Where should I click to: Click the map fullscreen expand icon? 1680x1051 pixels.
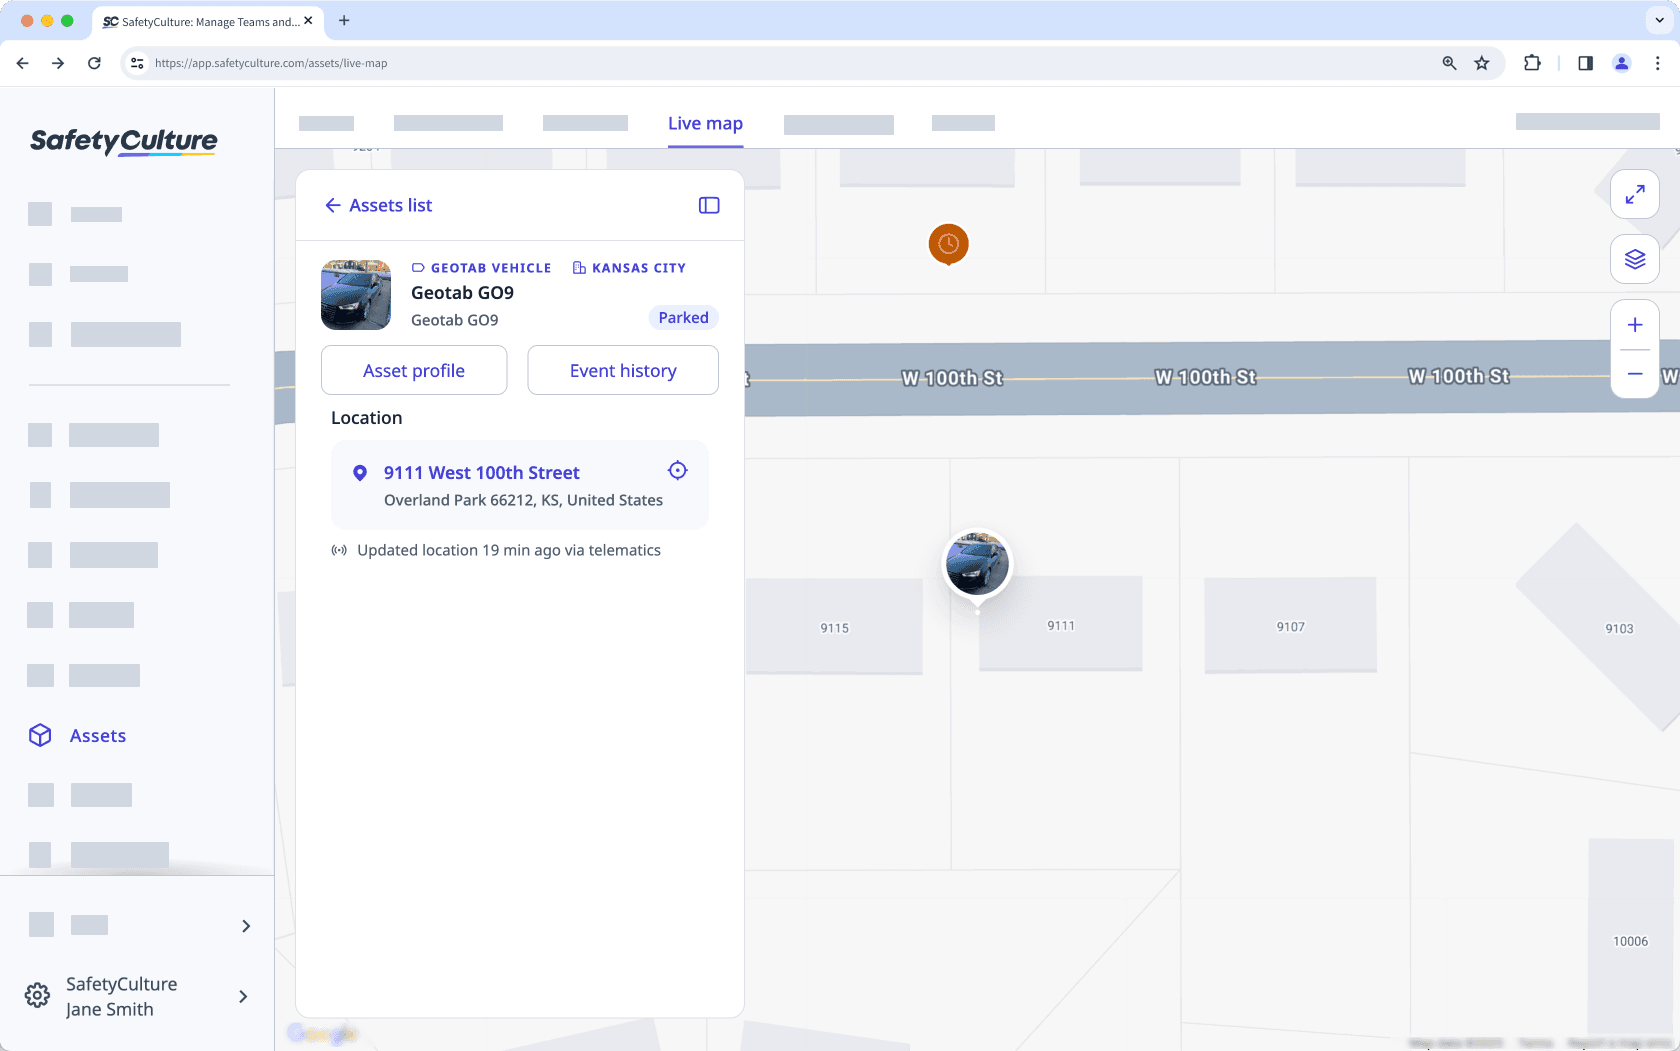pyautogui.click(x=1635, y=194)
